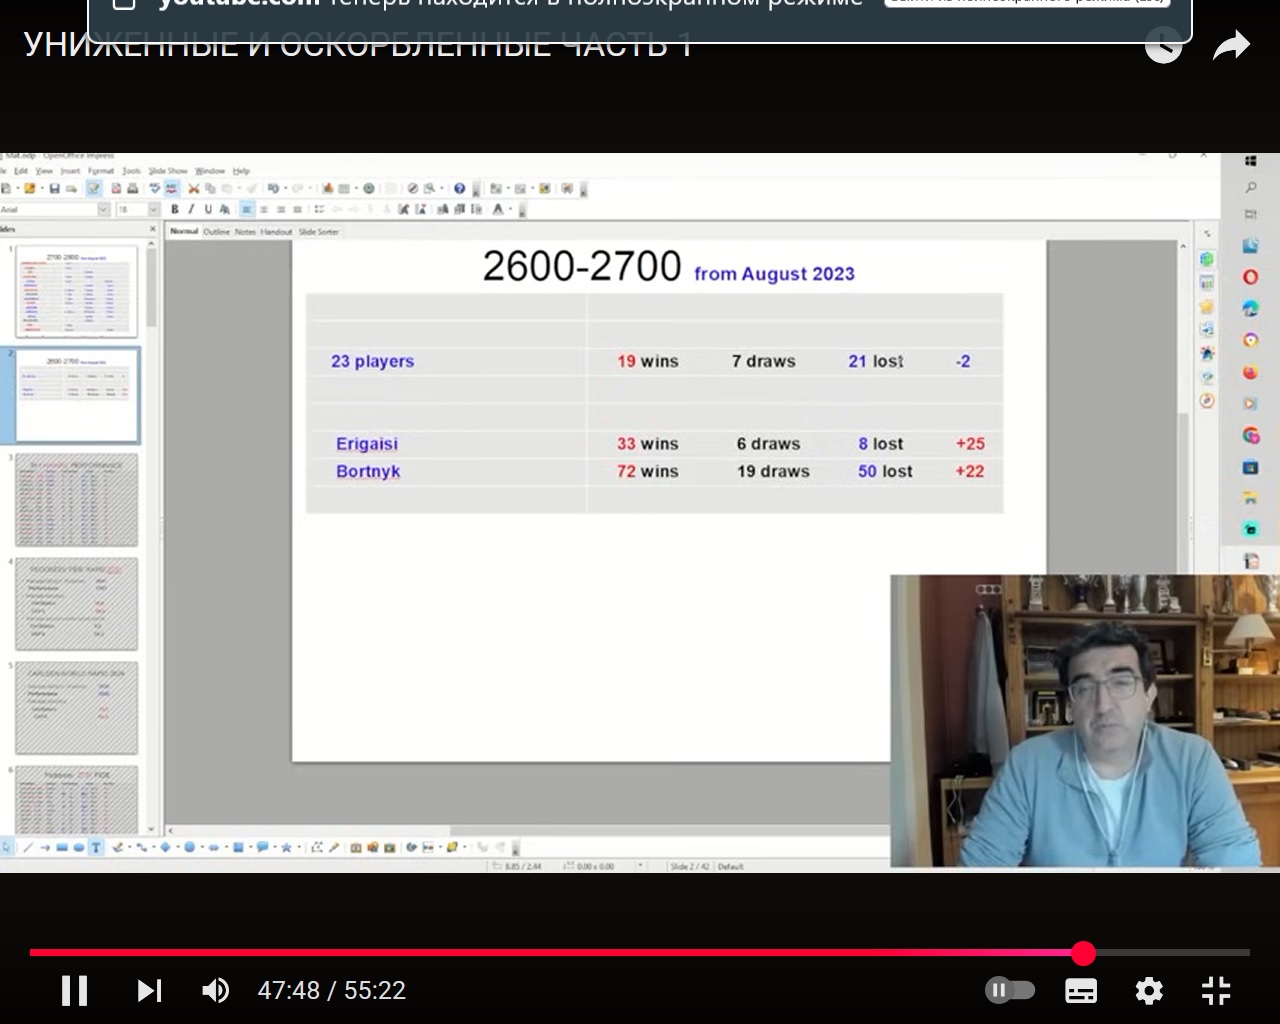Exit fullscreen mode
1280x1024 pixels.
1216,990
